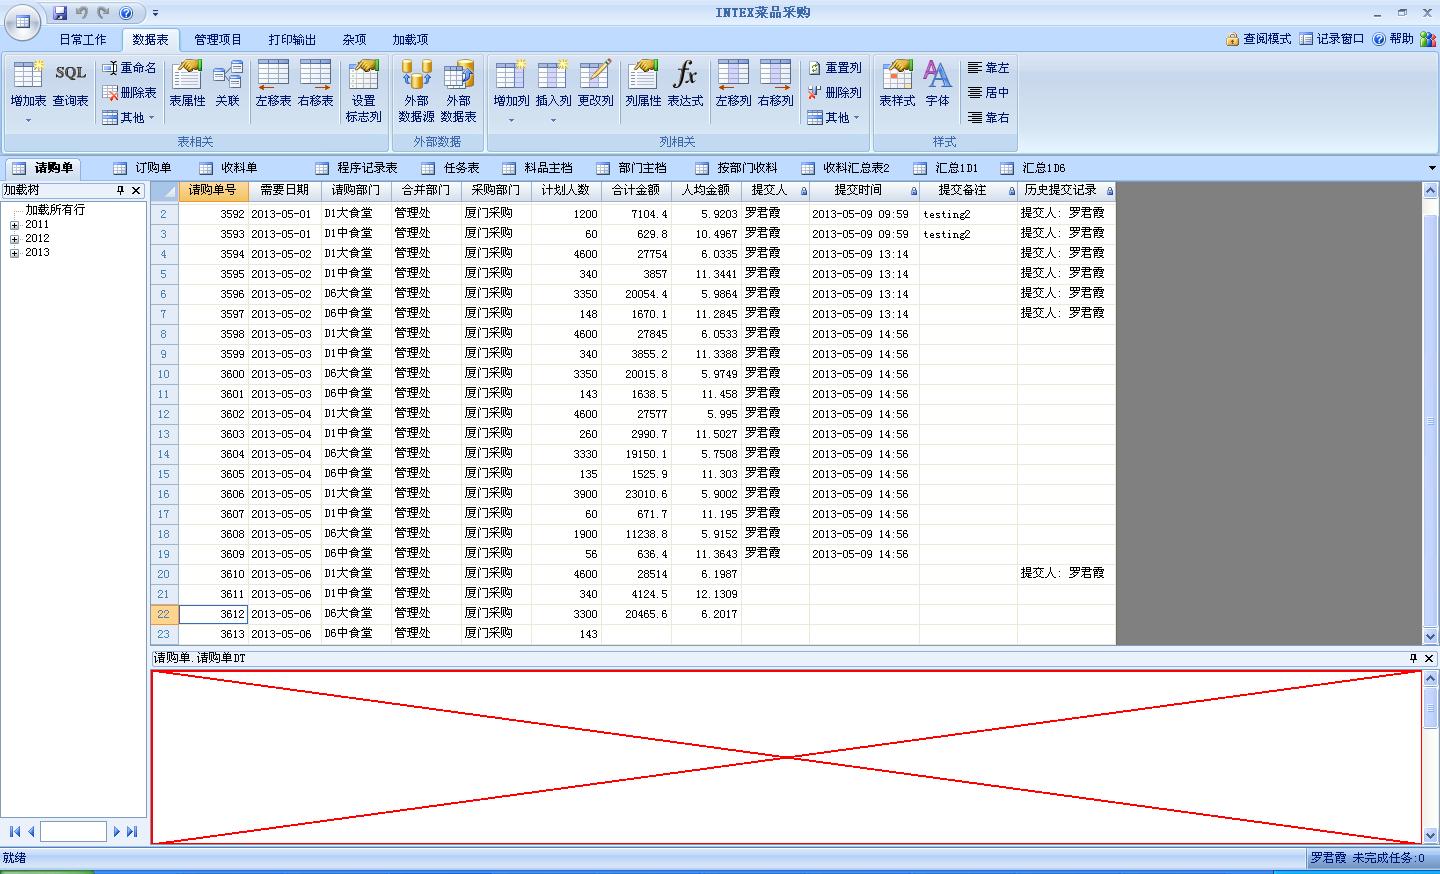
Task: Pin the 加载树 panel
Action: (x=120, y=190)
